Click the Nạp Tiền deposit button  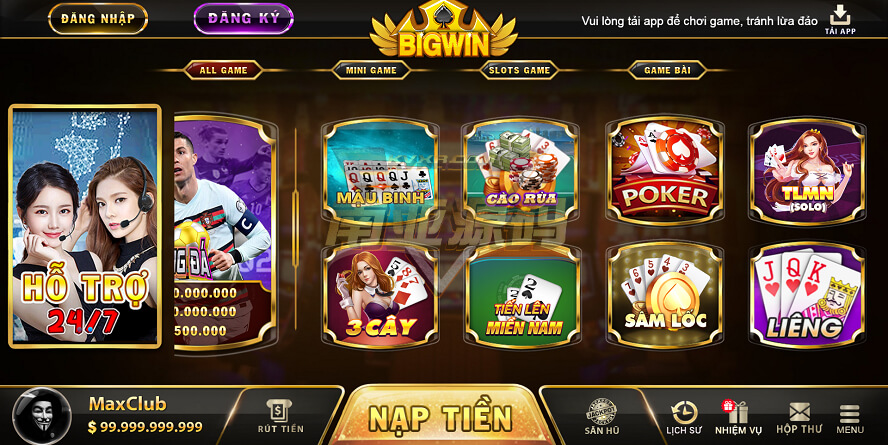440,417
